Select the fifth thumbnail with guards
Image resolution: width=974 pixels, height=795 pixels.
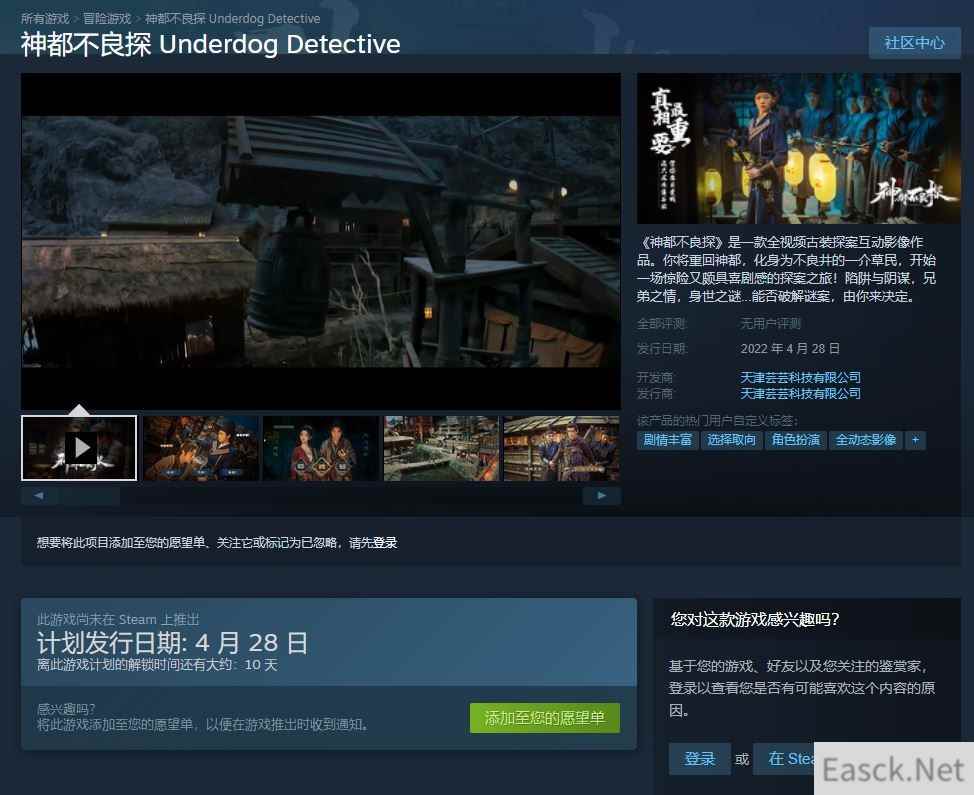[x=562, y=448]
